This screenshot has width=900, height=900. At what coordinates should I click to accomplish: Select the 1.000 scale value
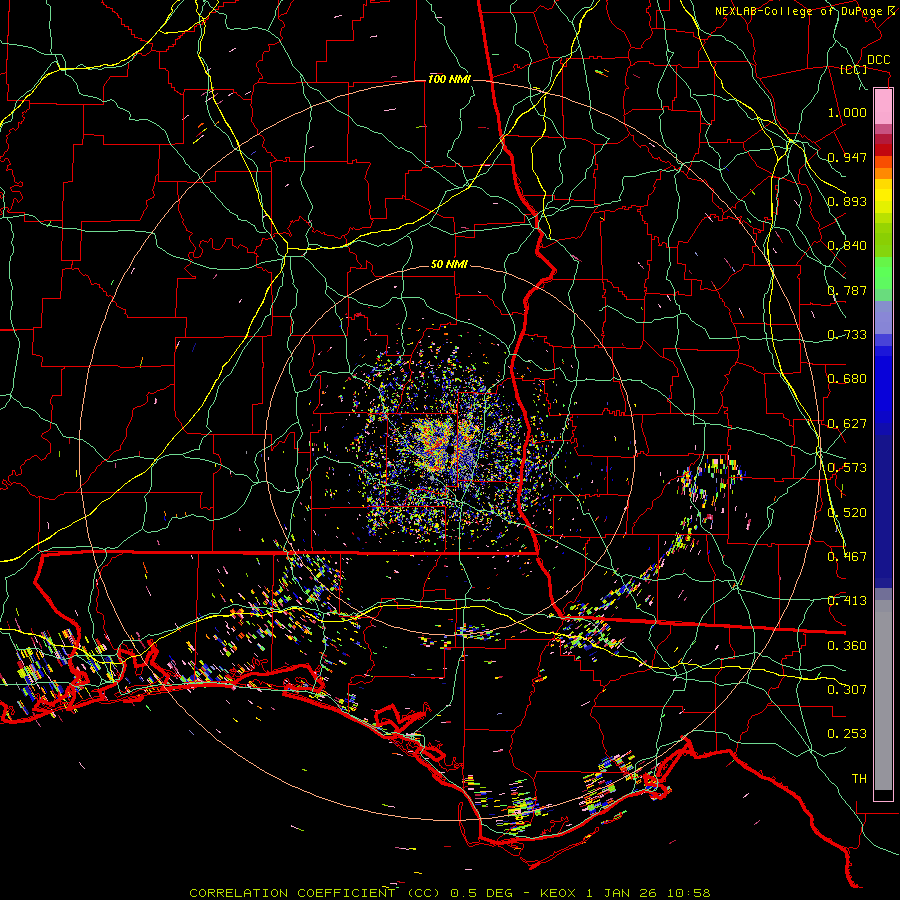847,112
